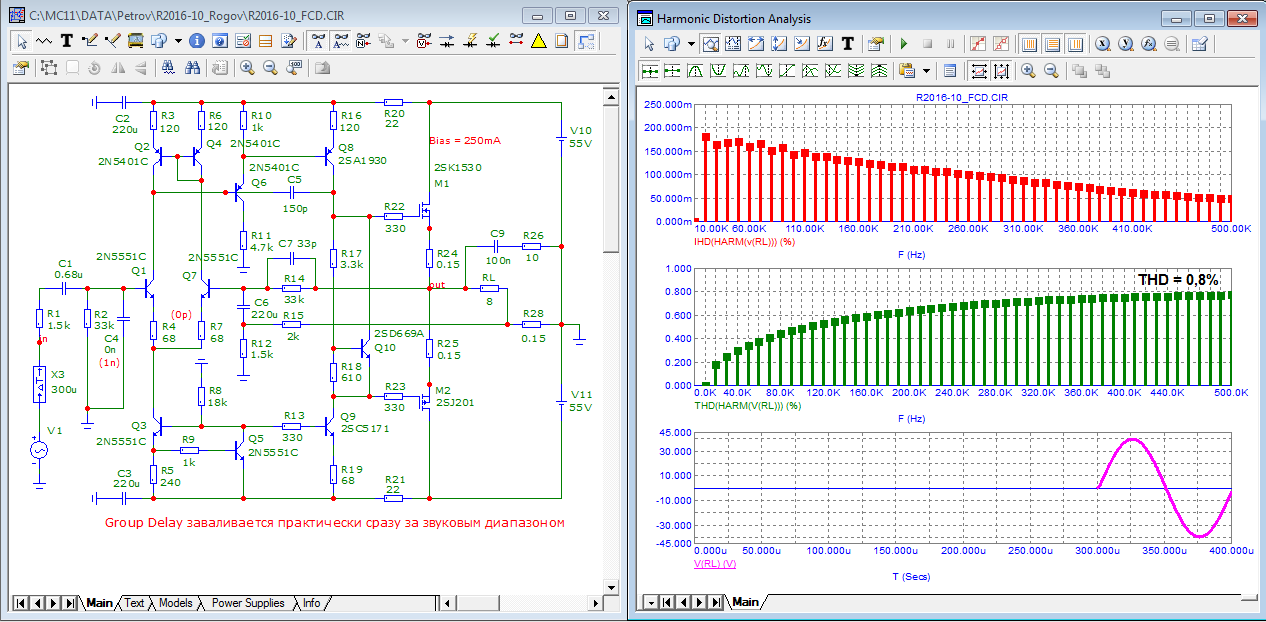Expand the dropdown arrow beside the schematic shapes icon
This screenshot has width=1266, height=622.
[178, 41]
